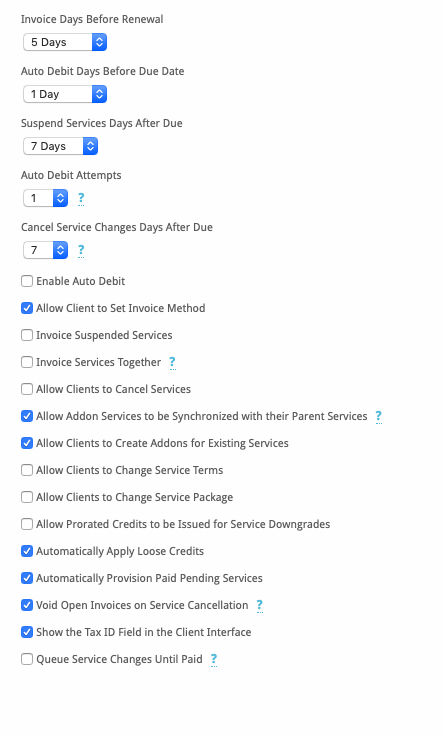The height and width of the screenshot is (735, 444).
Task: Check Allow Clients to Change Service Package
Action: [27, 497]
